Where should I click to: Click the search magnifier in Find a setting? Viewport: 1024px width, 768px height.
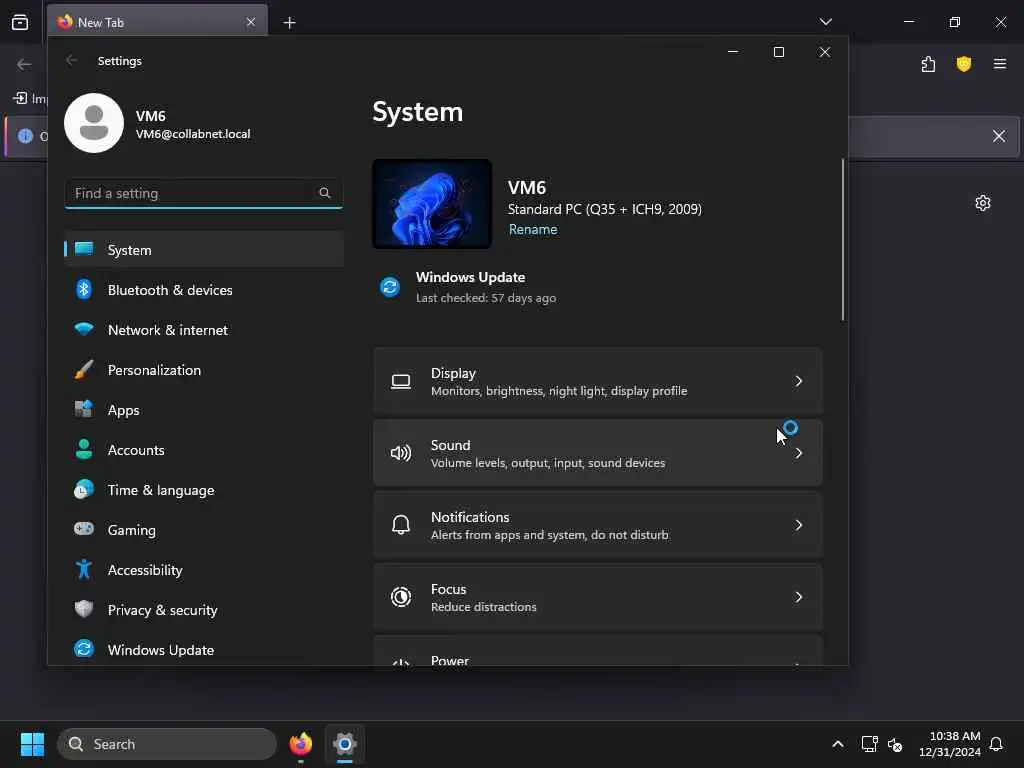pos(325,193)
